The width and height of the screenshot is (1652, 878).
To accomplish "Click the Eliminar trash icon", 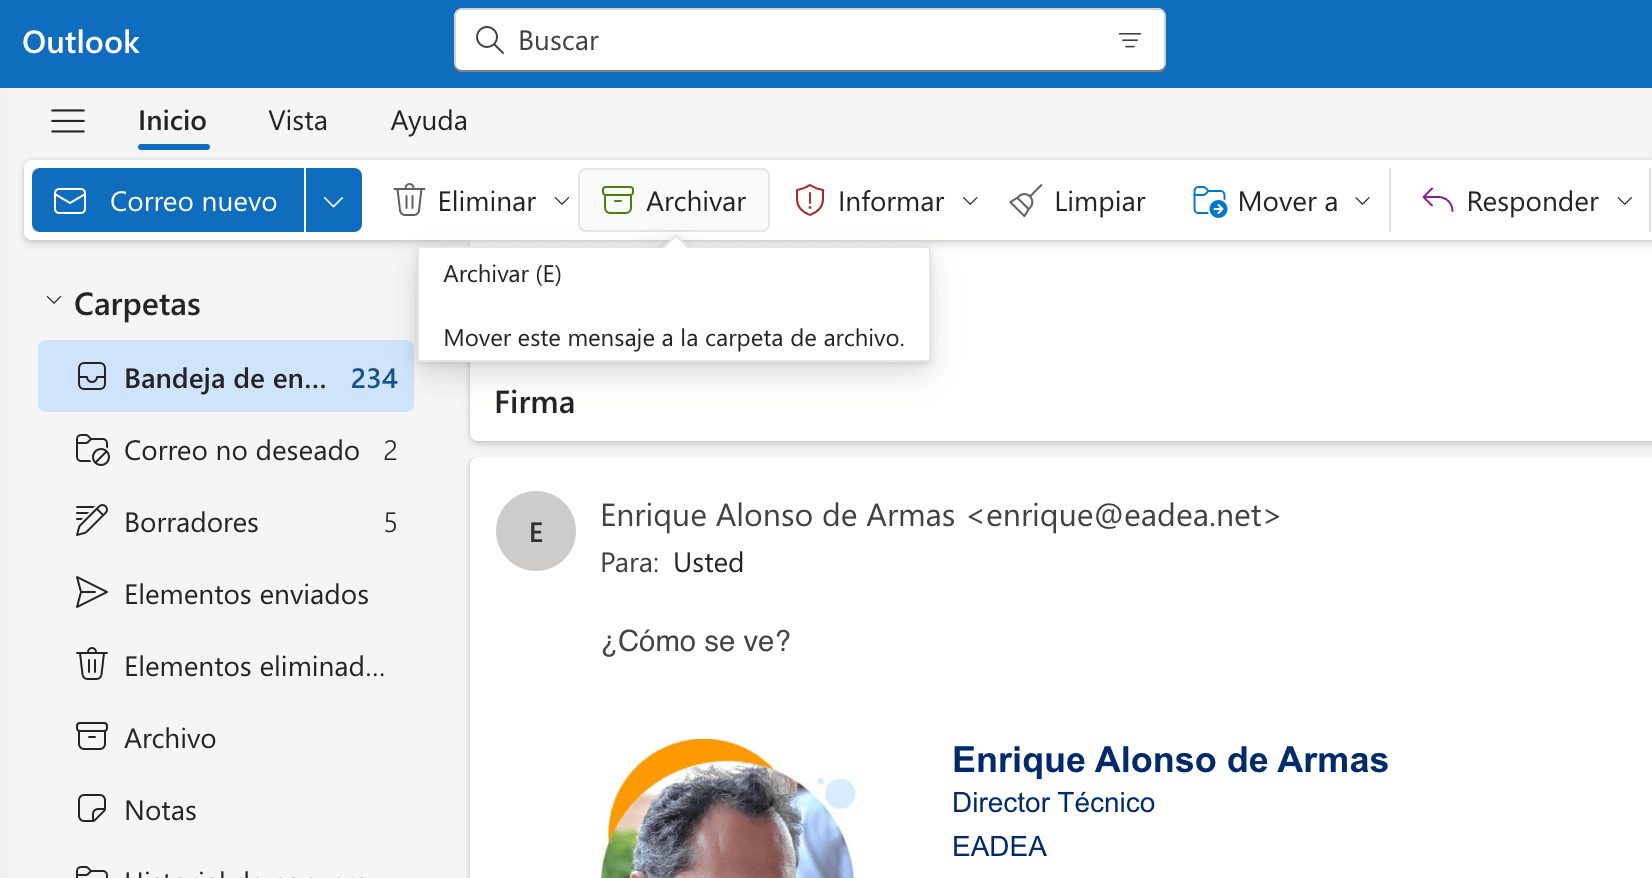I will (409, 201).
